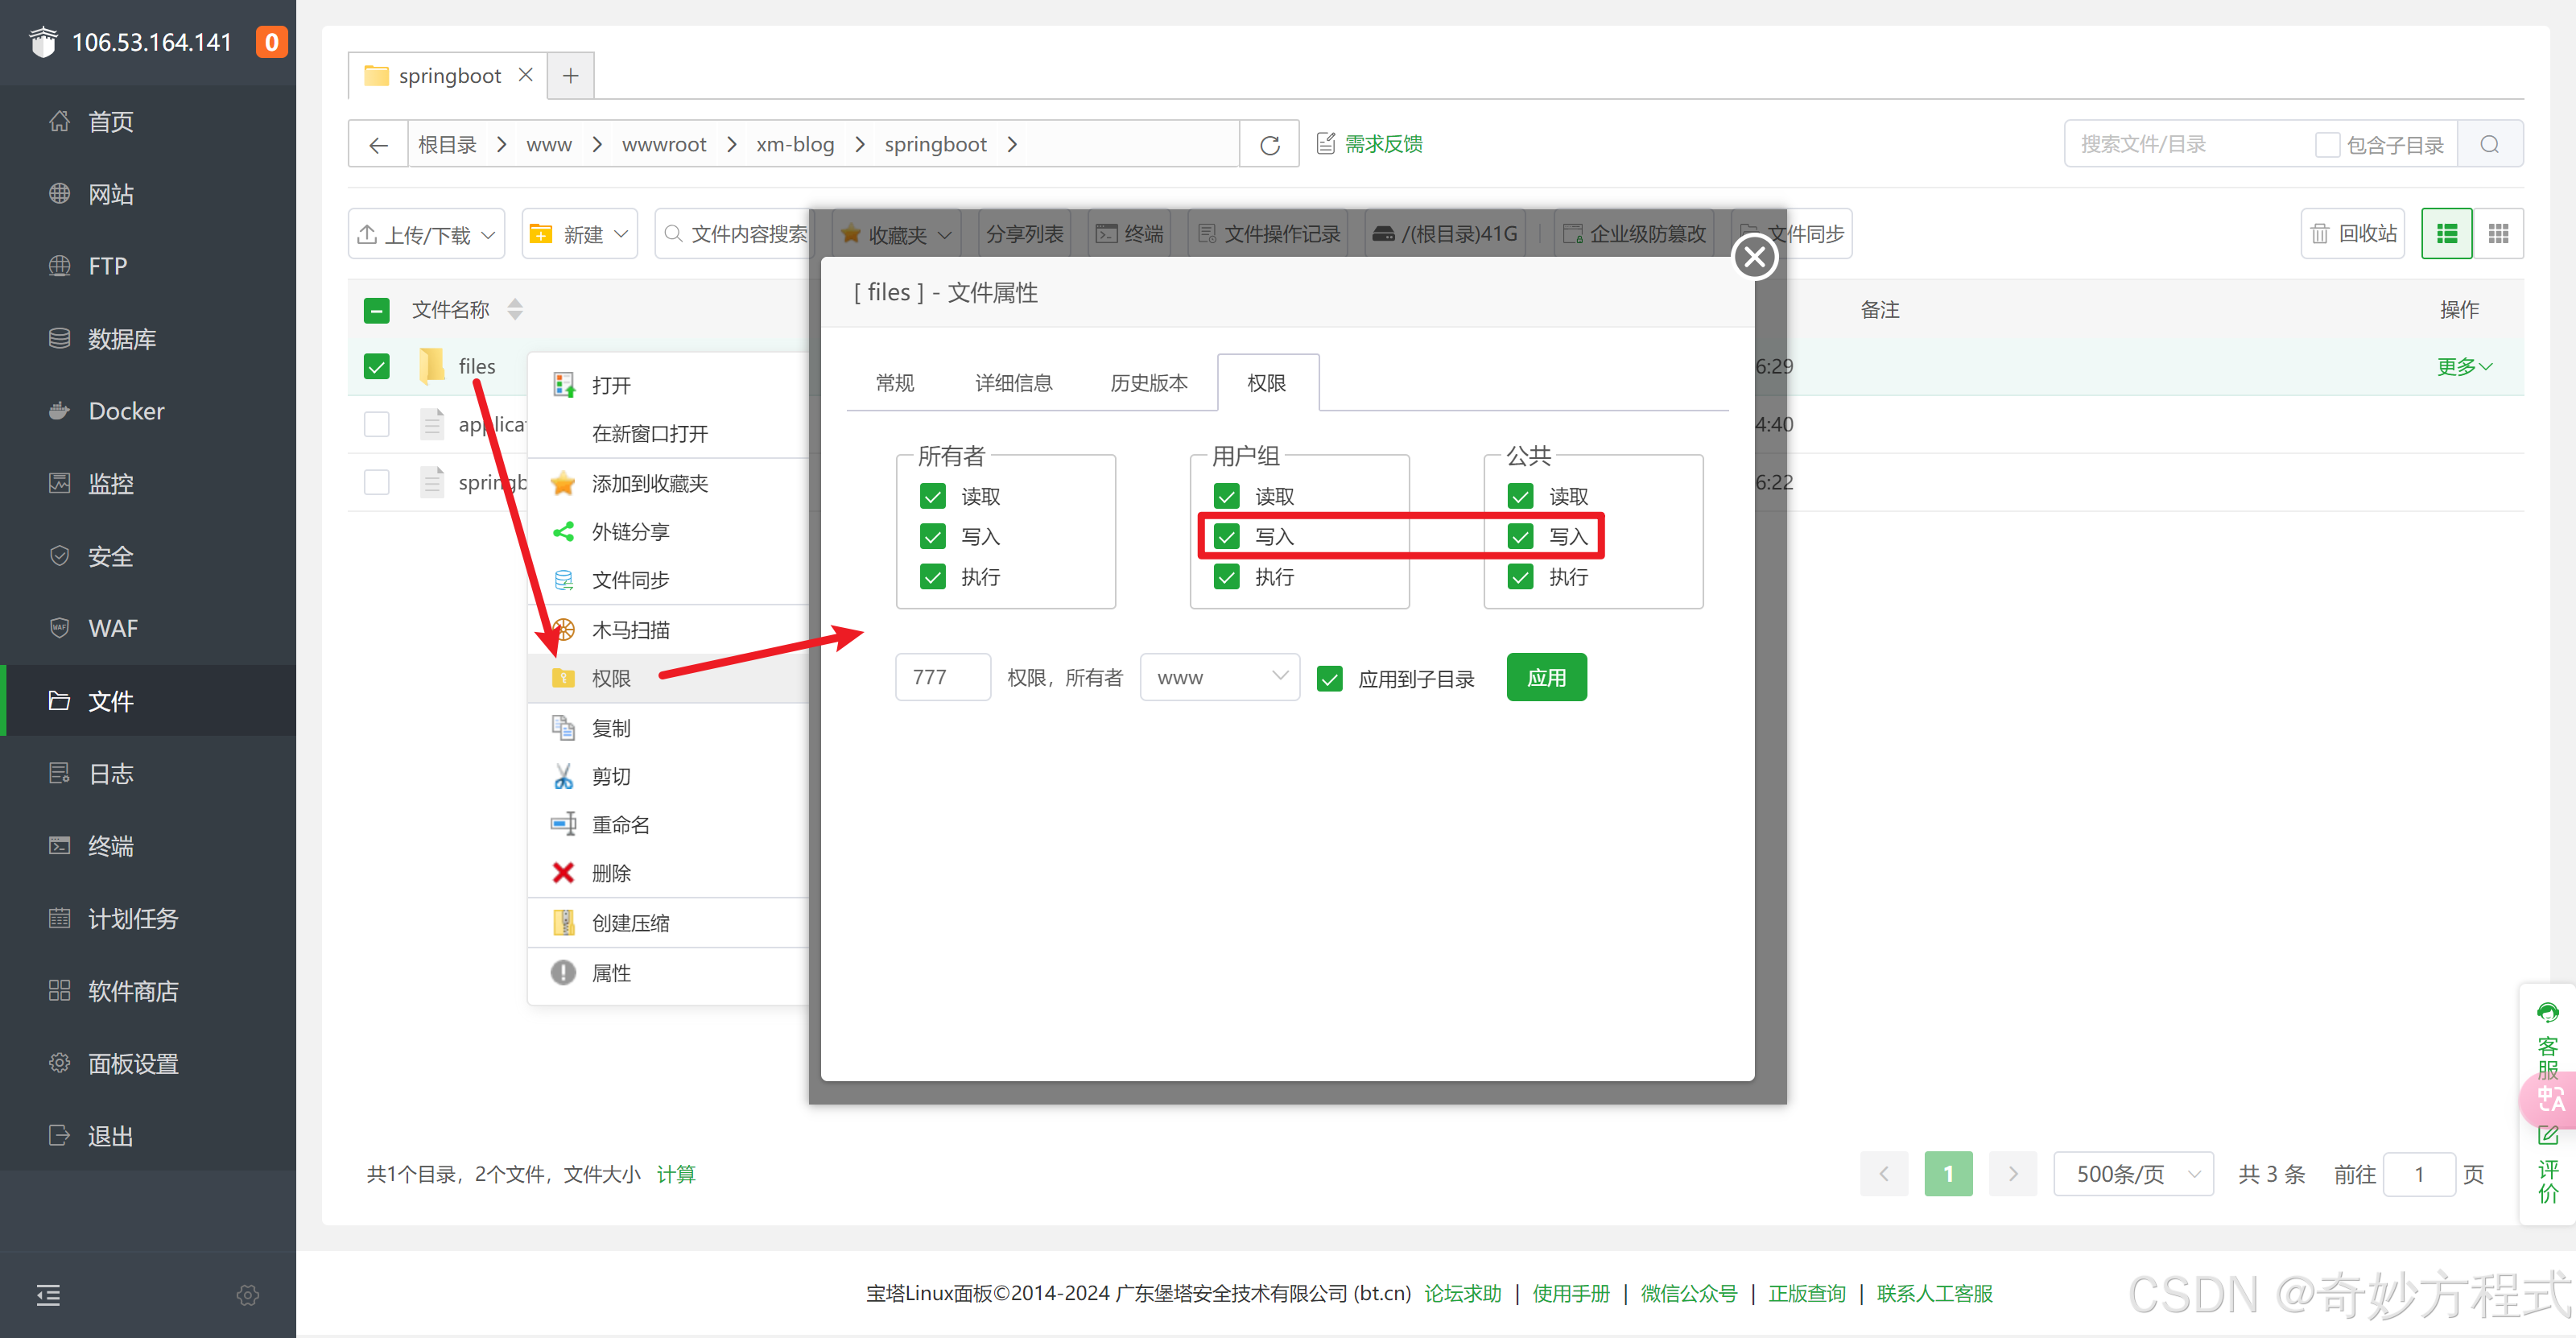Toggle the 用户组 读取 checkbox
This screenshot has height=1338, width=2576.
tap(1227, 496)
